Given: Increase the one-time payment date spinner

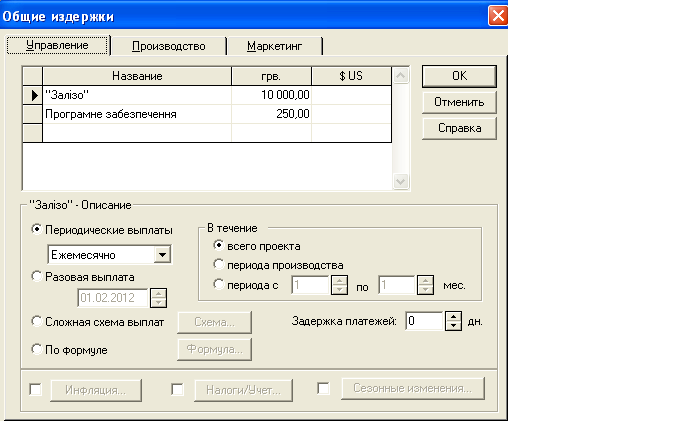Looking at the screenshot, I should 159,293.
